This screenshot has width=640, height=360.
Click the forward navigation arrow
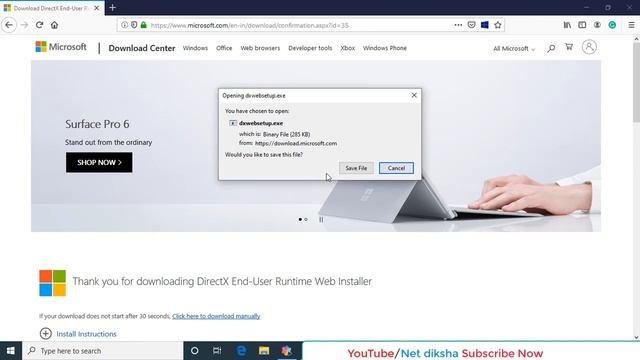pyautogui.click(x=24, y=25)
